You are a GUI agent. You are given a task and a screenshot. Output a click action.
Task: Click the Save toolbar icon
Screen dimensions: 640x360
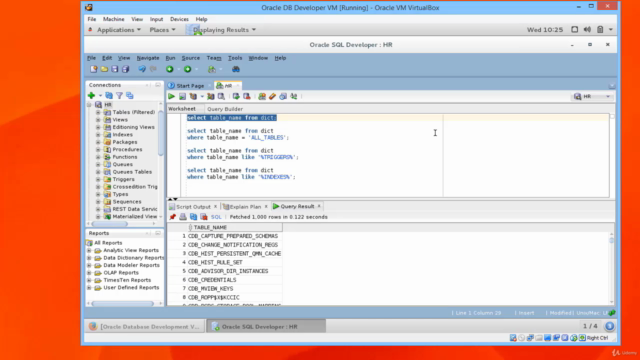pyautogui.click(x=115, y=69)
